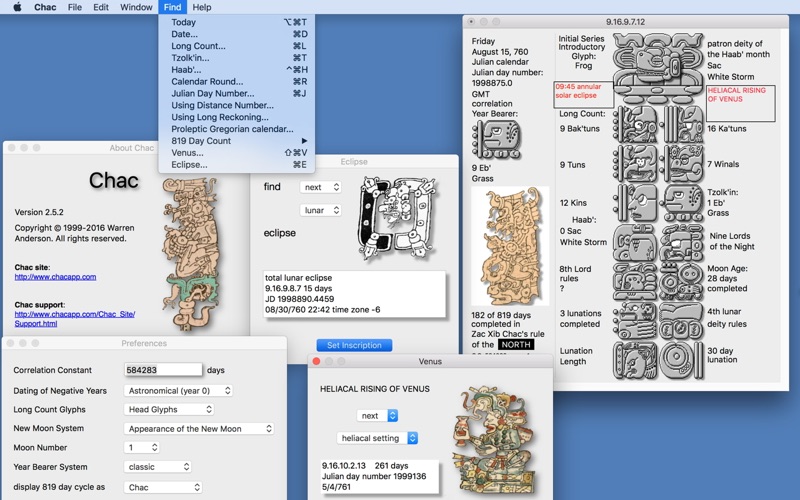Choose Tzolk'in... from Find menu
This screenshot has height=500, width=800.
(x=239, y=58)
